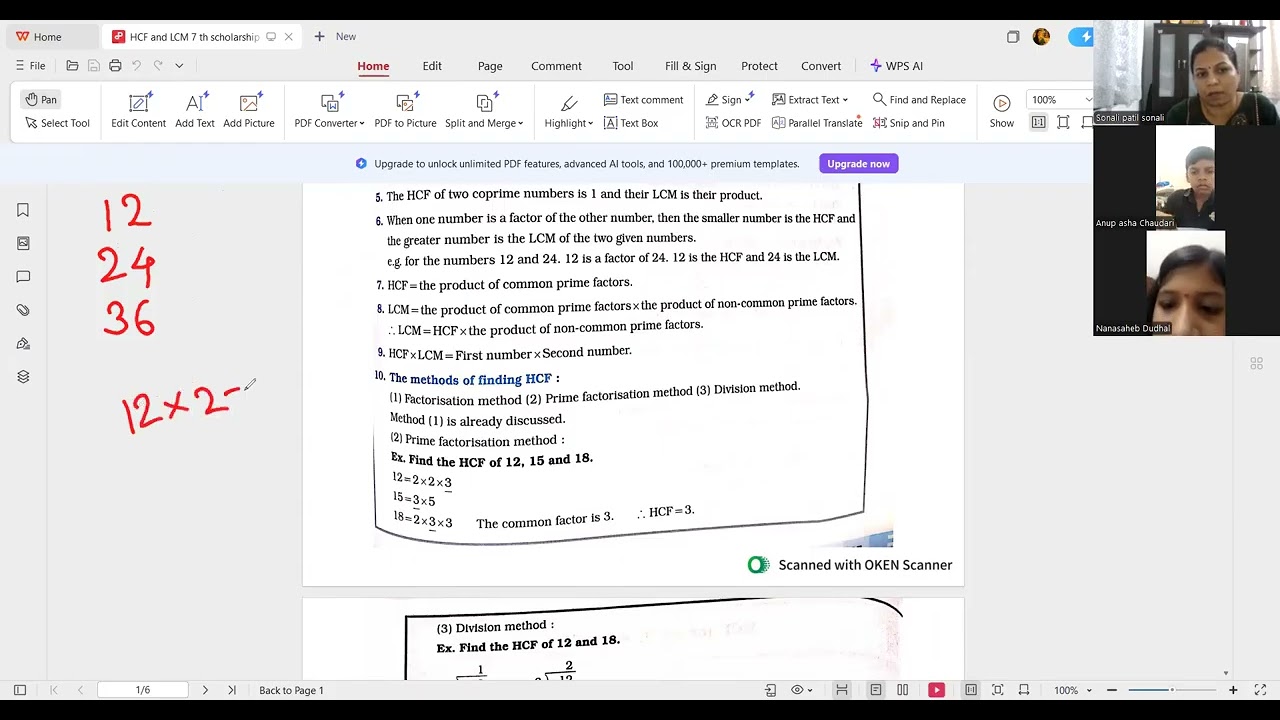The height and width of the screenshot is (720, 1280).
Task: Insert a Text Box
Action: [631, 123]
